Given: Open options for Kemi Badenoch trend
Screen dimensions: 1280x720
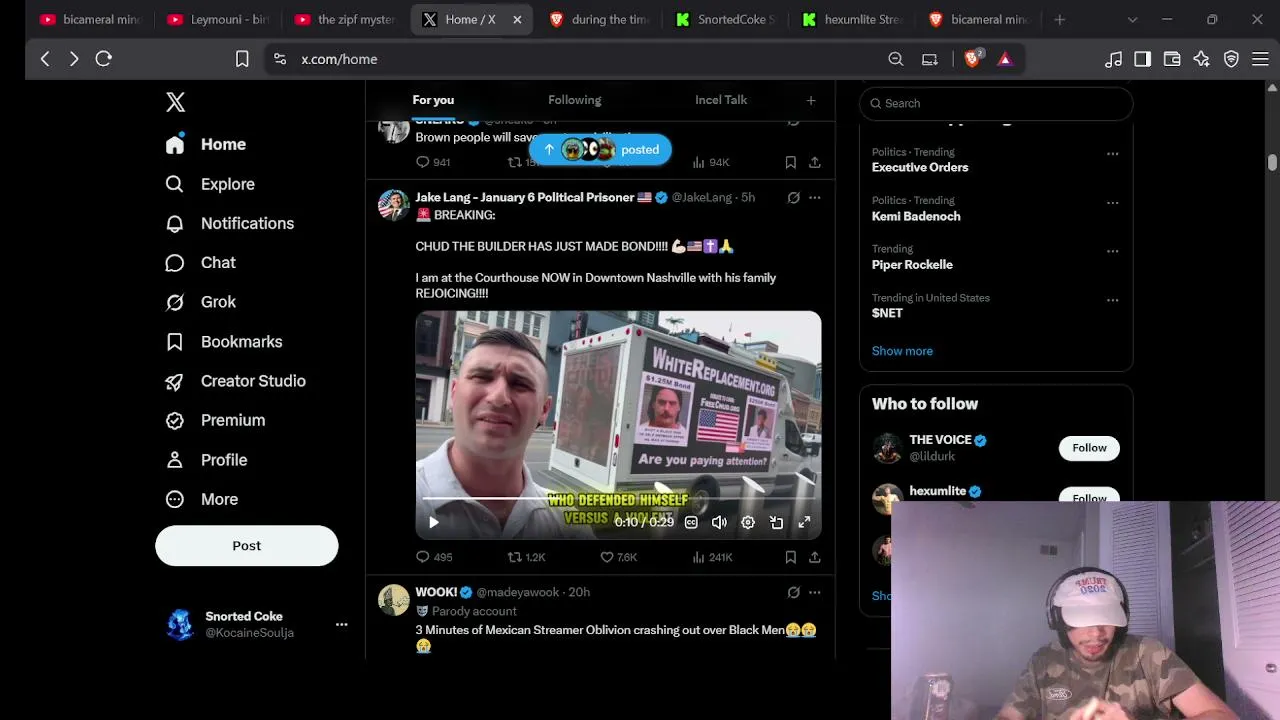Looking at the screenshot, I should pos(1112,203).
